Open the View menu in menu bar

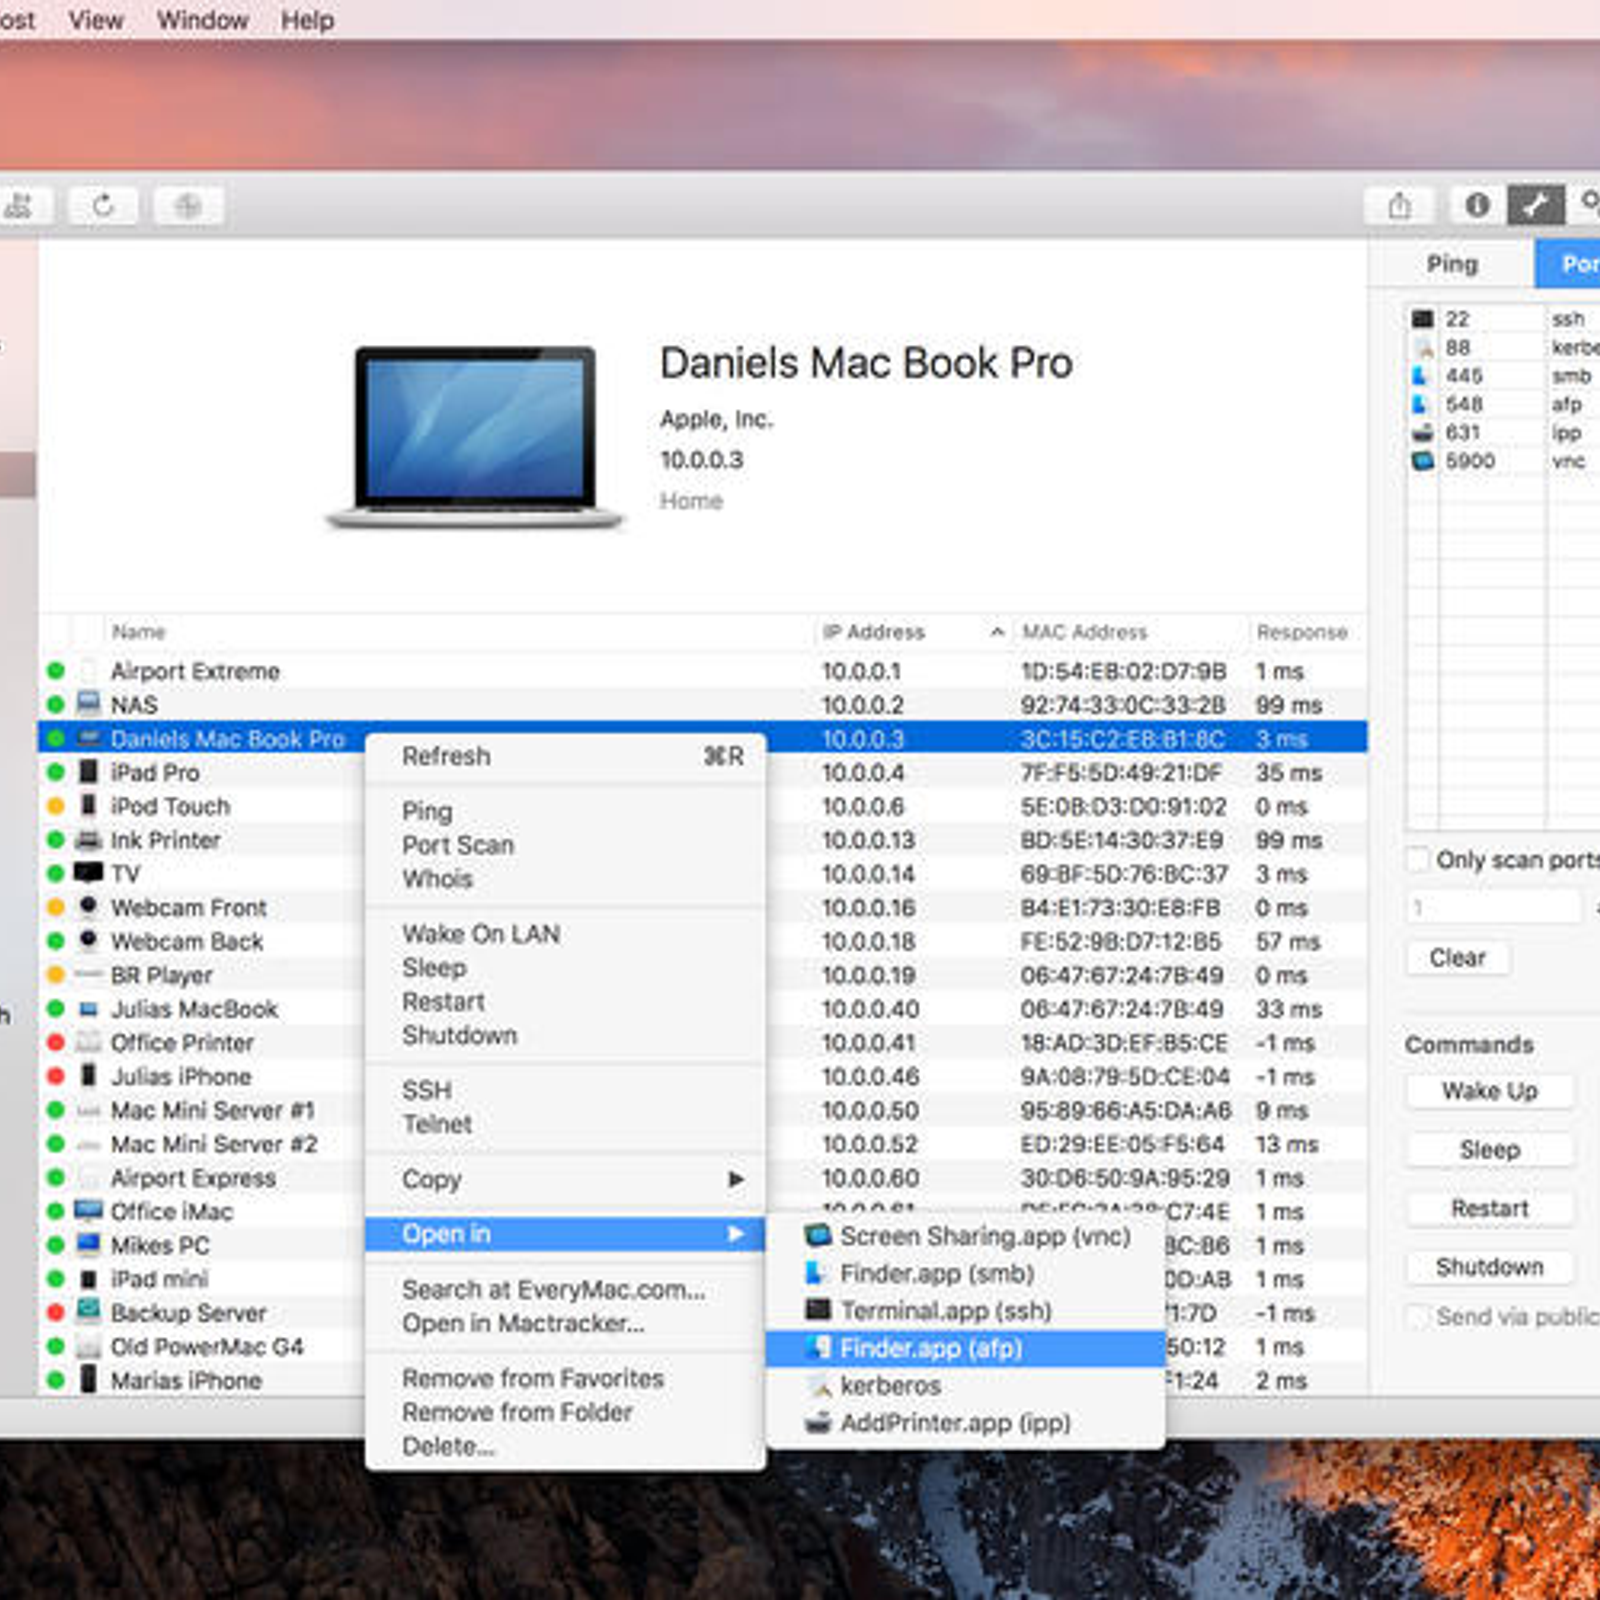coord(96,20)
